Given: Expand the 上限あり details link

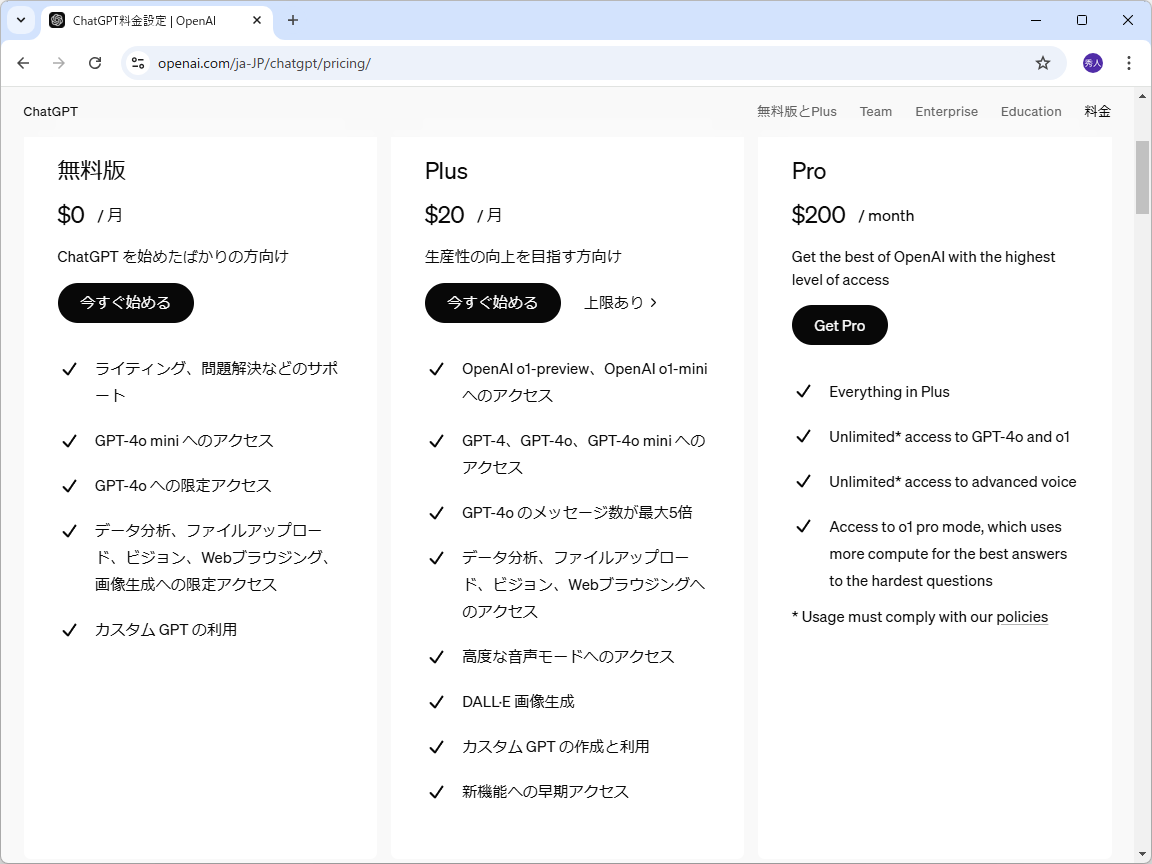Looking at the screenshot, I should click(x=620, y=302).
